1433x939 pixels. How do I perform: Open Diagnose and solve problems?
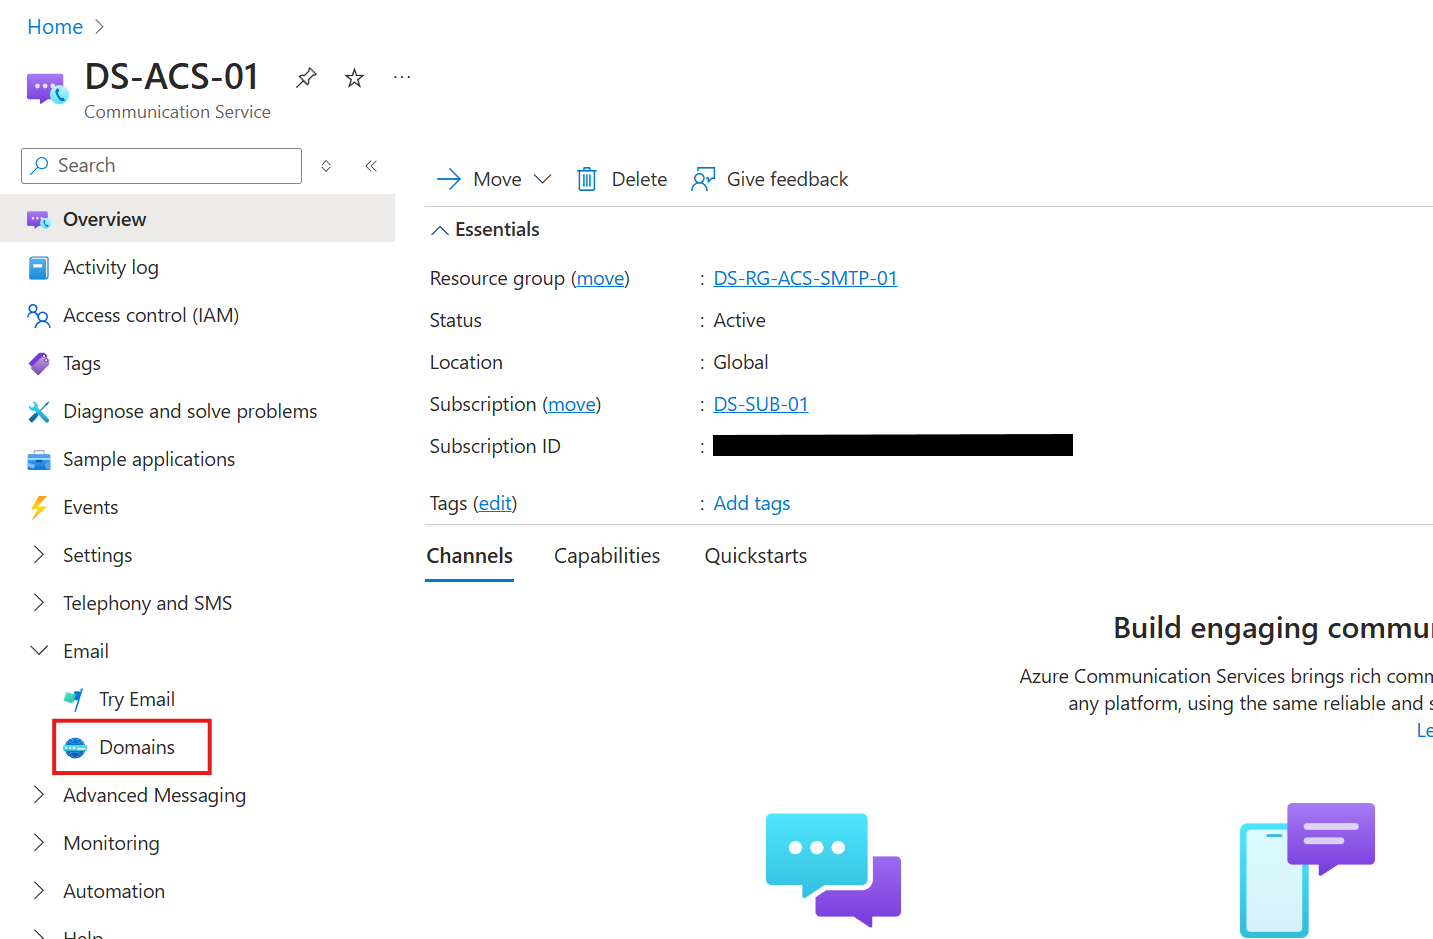(189, 411)
